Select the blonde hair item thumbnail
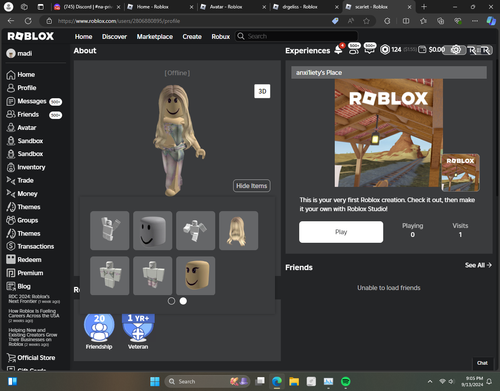The width and height of the screenshot is (500, 391). pos(238,230)
